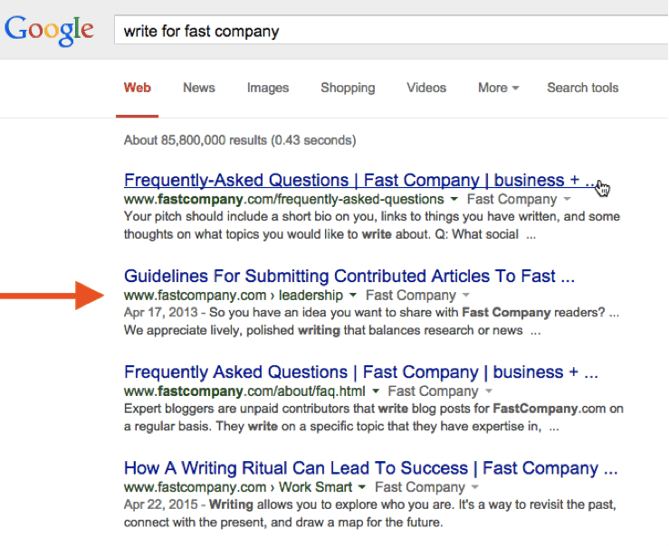Expand green arrow after frequently-asked-questions URL

coord(454,200)
